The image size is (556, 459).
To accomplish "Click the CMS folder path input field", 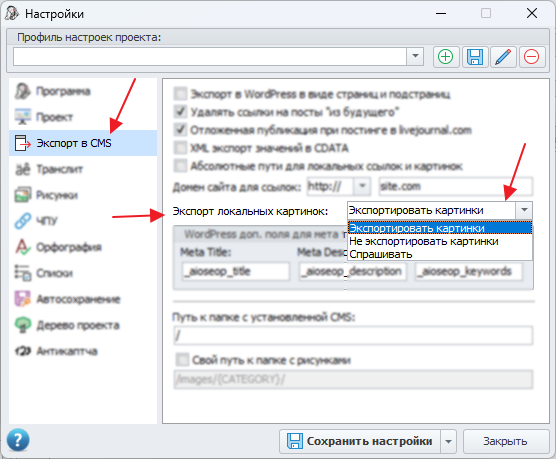I will (353, 335).
